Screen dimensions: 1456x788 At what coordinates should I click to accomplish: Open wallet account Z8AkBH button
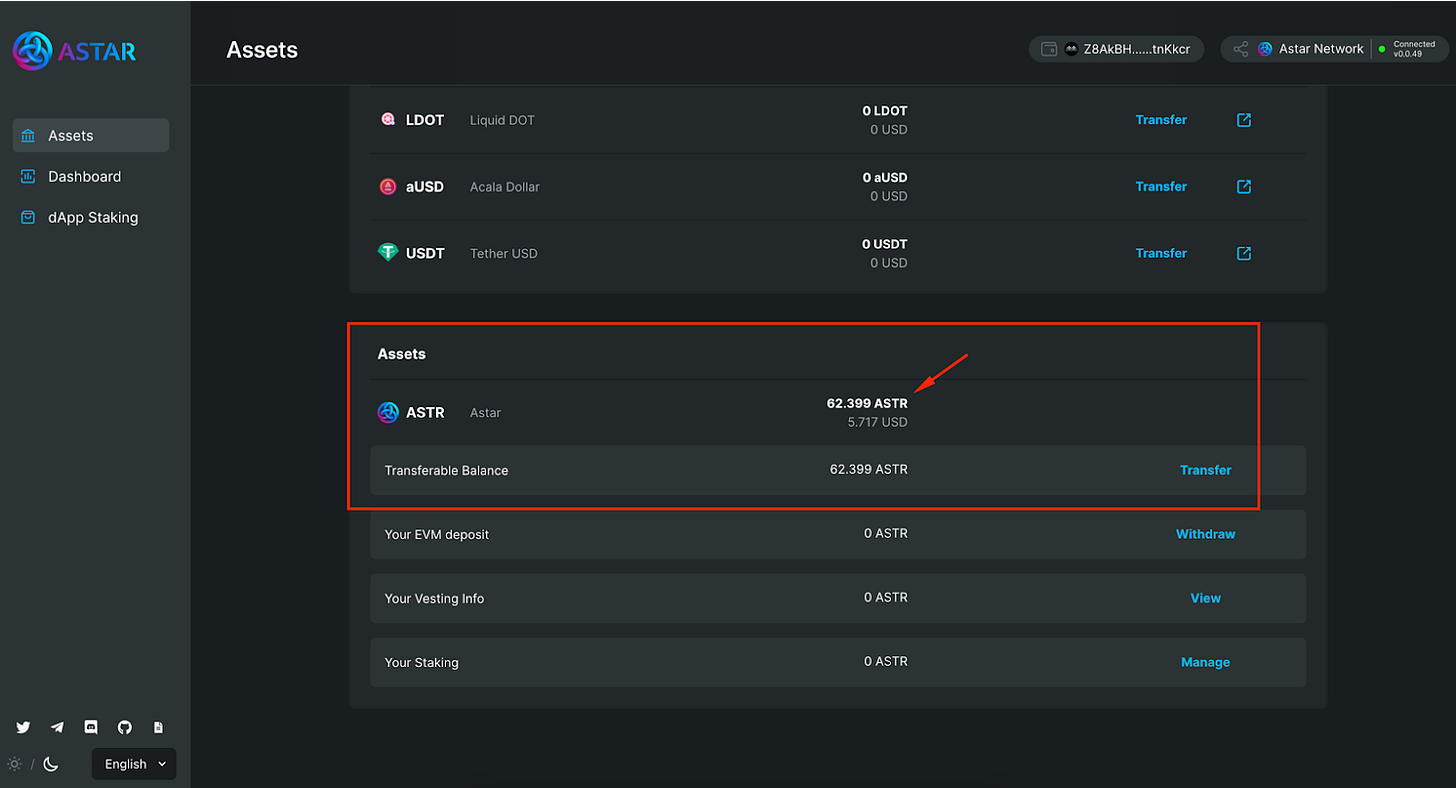pos(1116,49)
